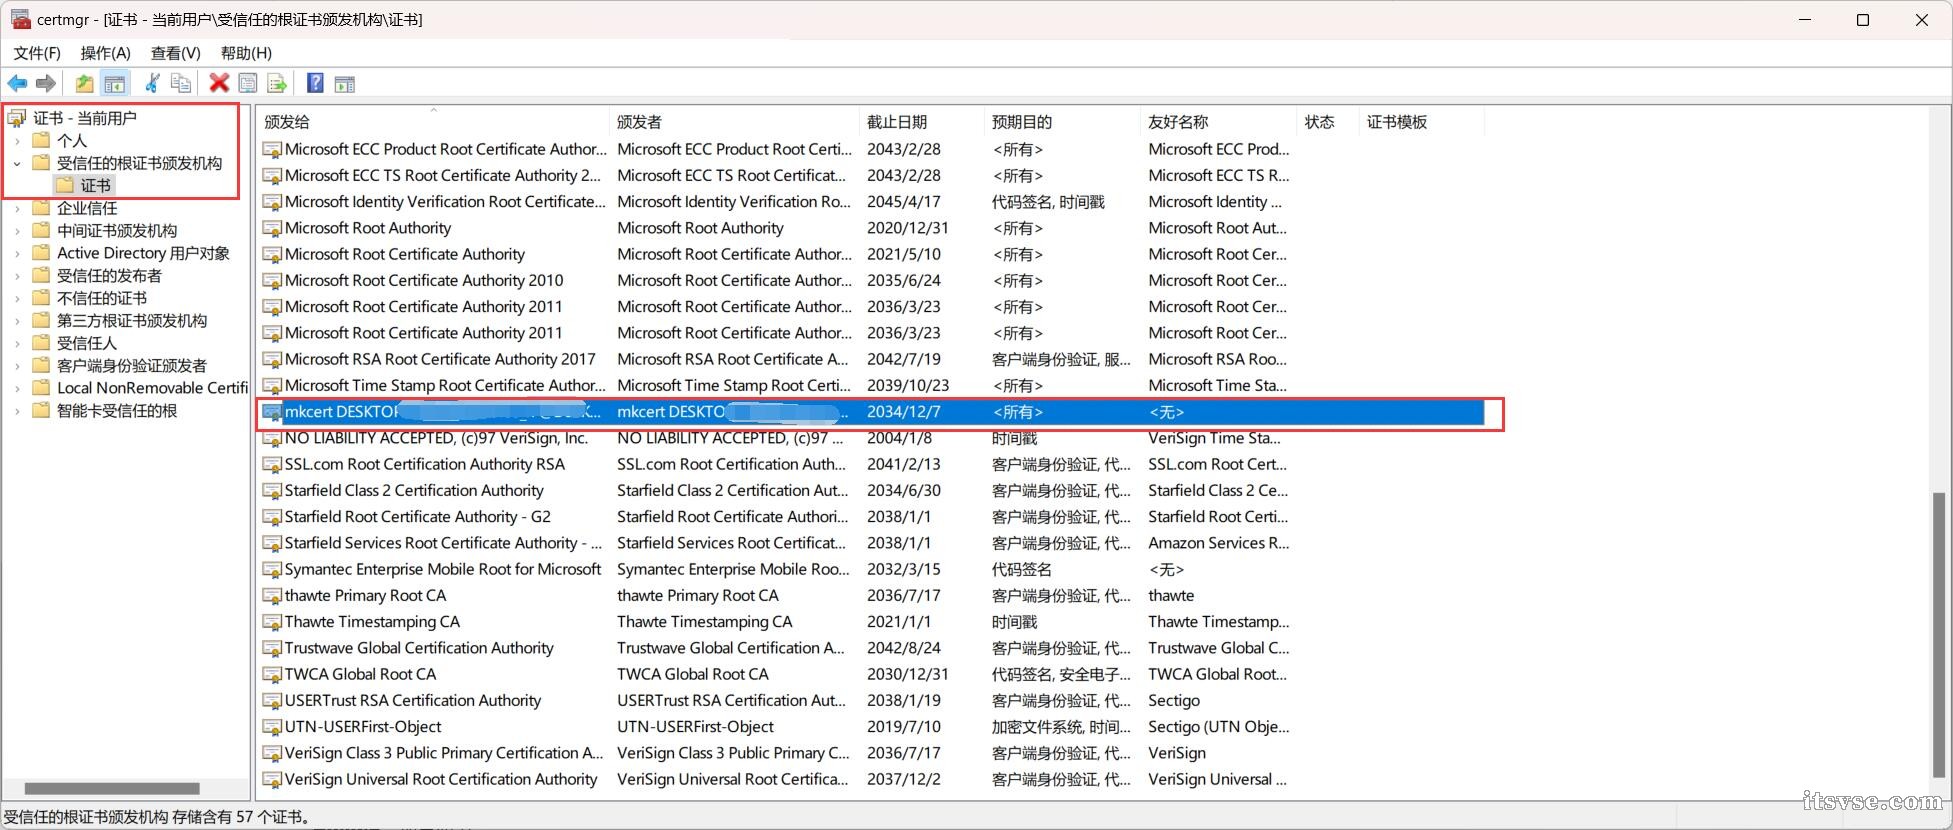
Task: Click the Copy icon in toolbar
Action: (x=181, y=84)
